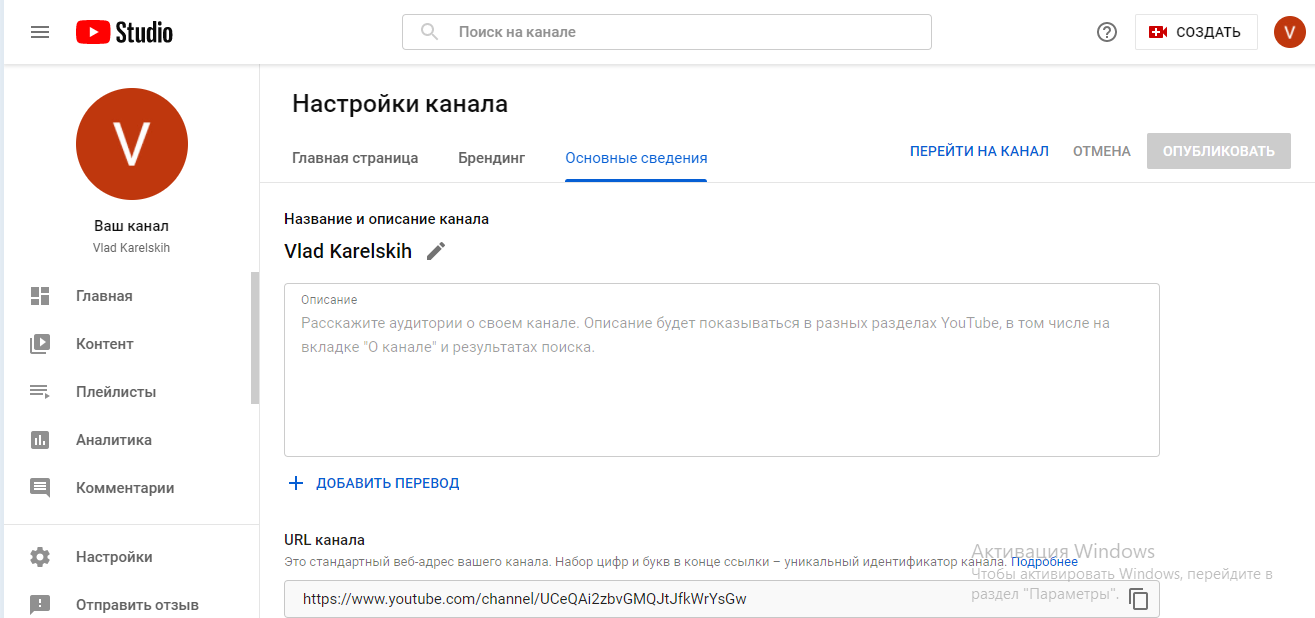The height and width of the screenshot is (618, 1315).
Task: Open the help question mark icon
Action: tap(1106, 32)
